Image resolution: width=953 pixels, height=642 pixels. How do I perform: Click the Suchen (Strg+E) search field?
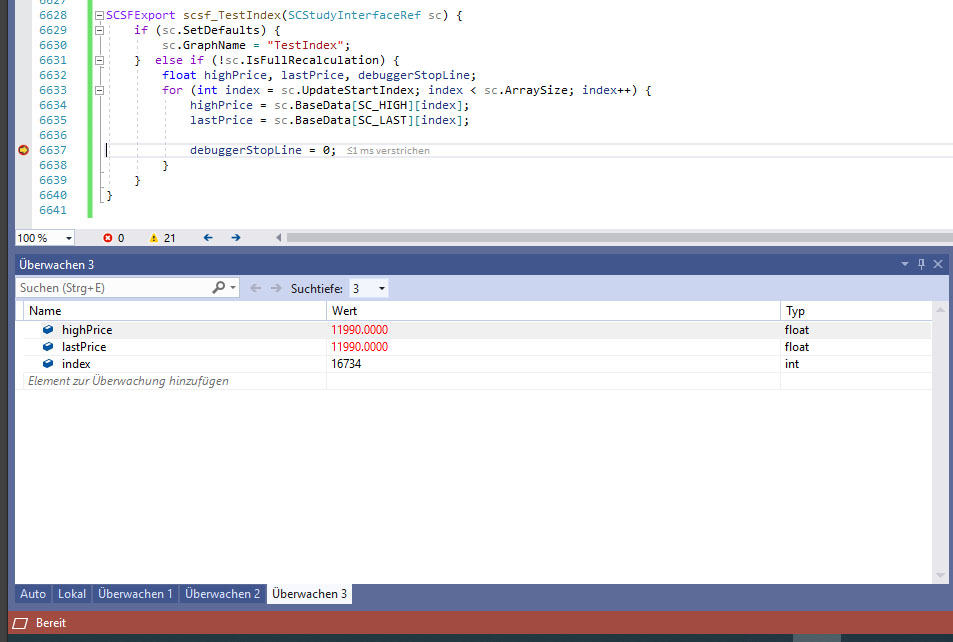point(110,288)
